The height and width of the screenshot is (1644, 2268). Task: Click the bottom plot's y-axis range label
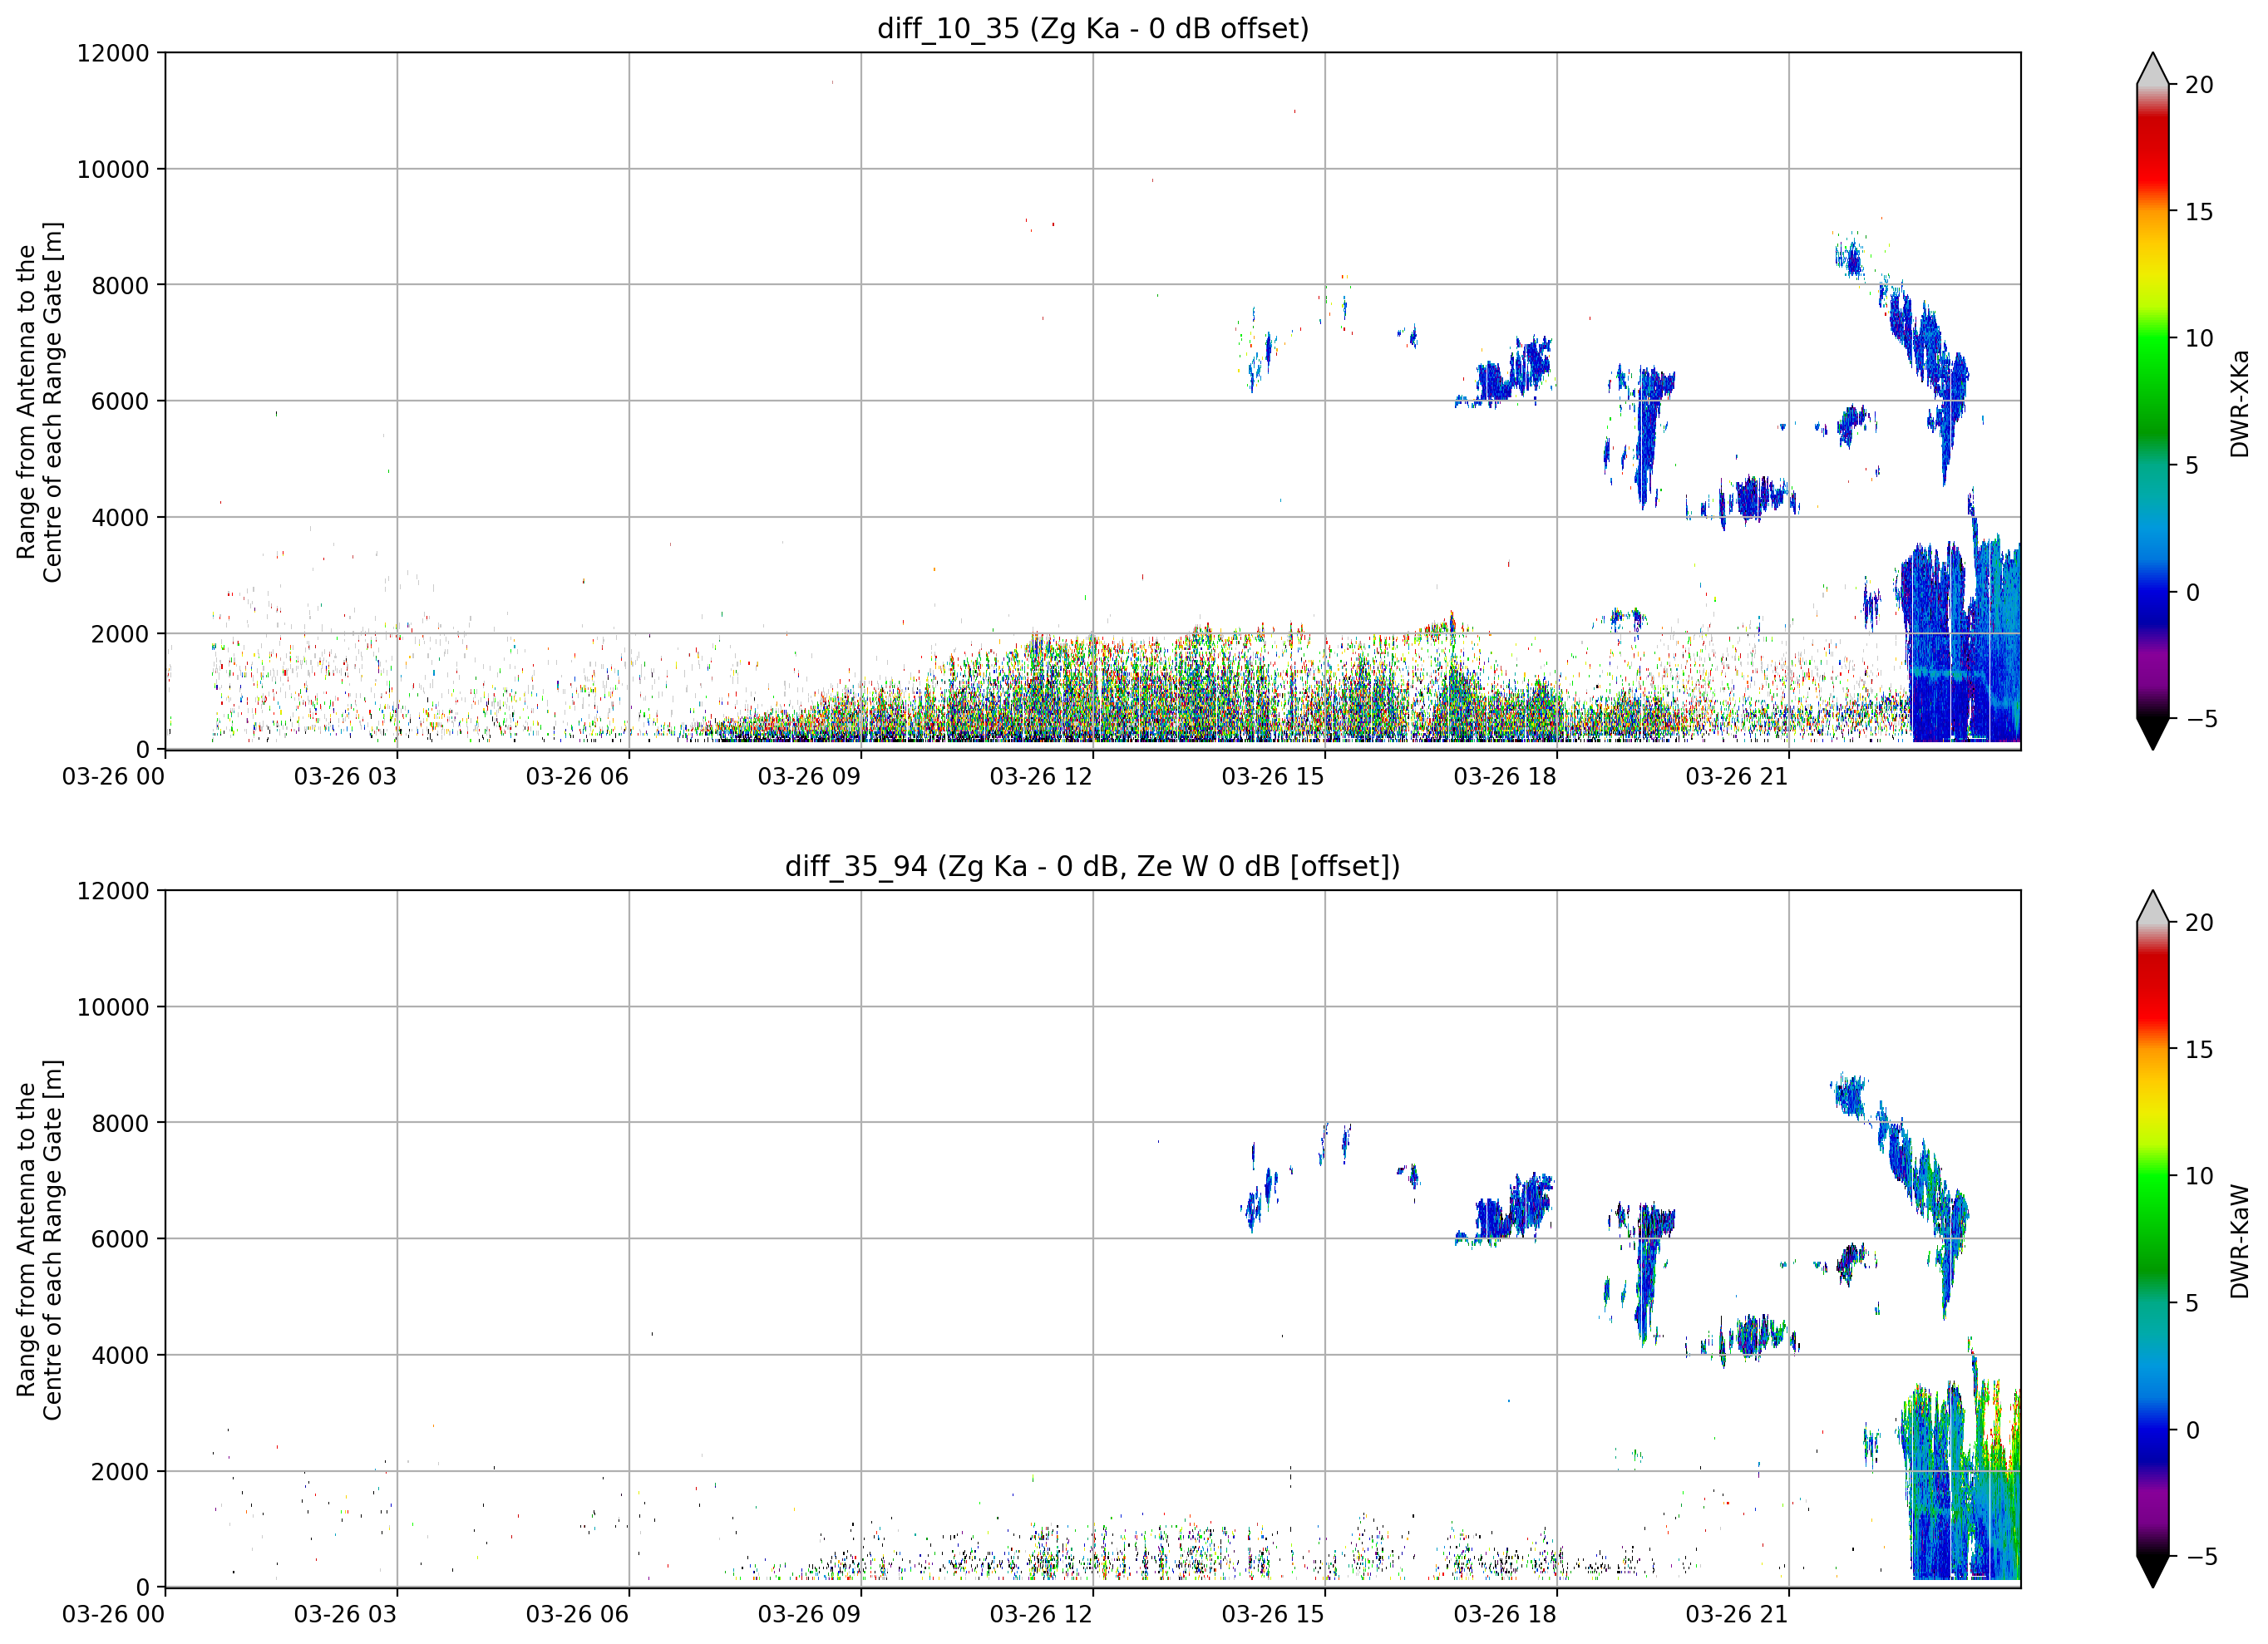tap(40, 1240)
